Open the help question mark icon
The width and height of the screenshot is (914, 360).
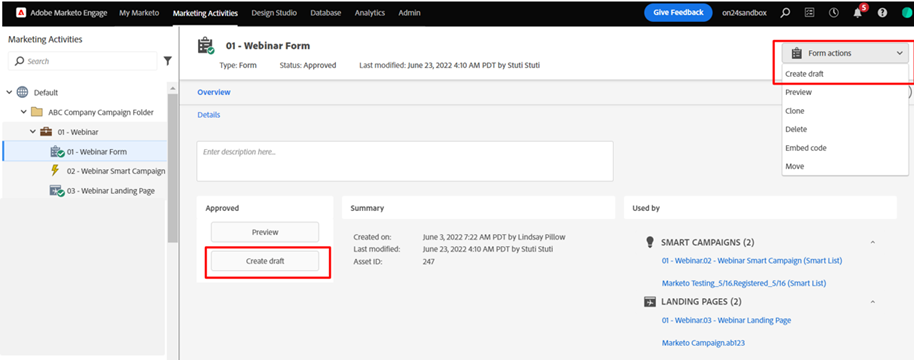883,13
